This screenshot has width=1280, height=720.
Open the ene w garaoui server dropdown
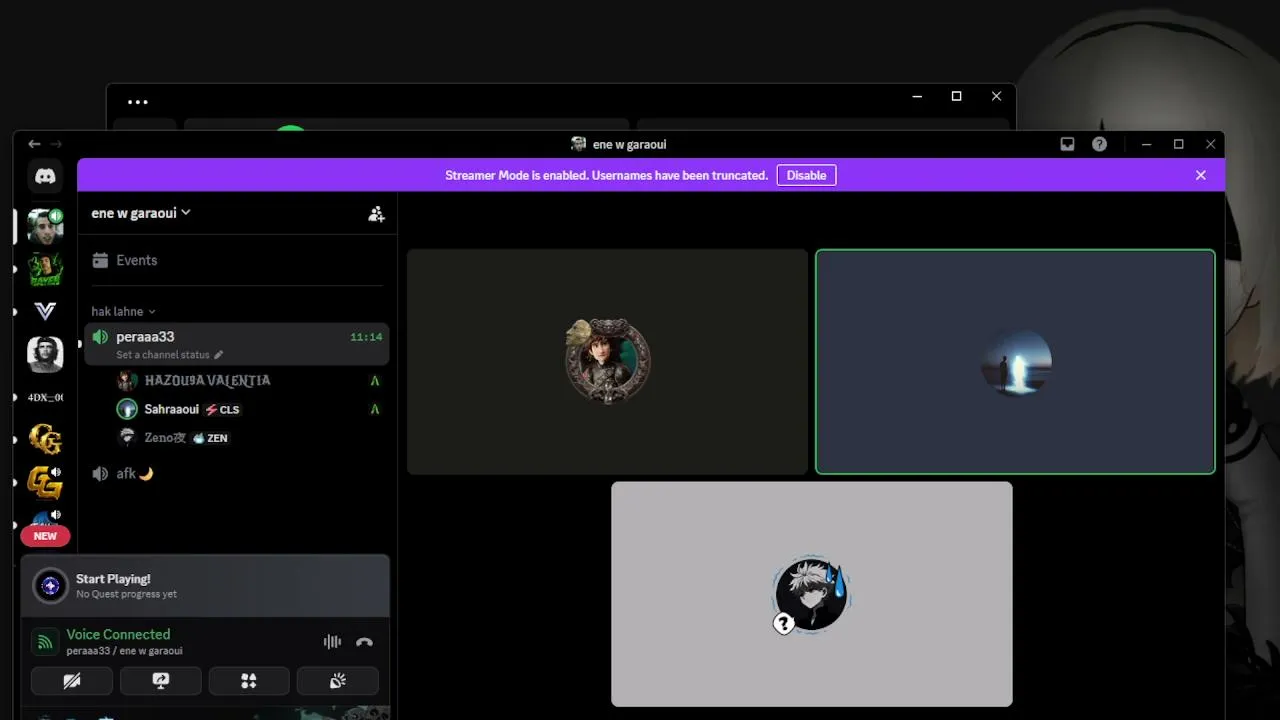(x=141, y=213)
